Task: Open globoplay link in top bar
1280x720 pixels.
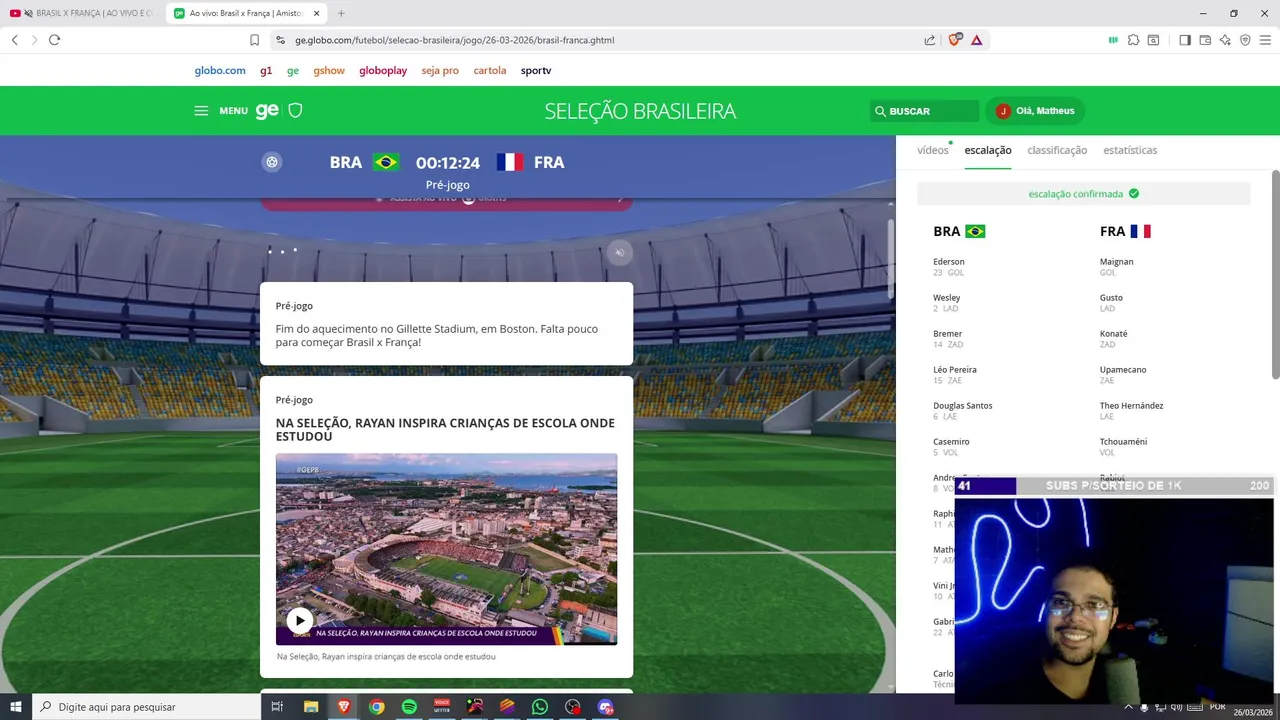Action: point(383,71)
